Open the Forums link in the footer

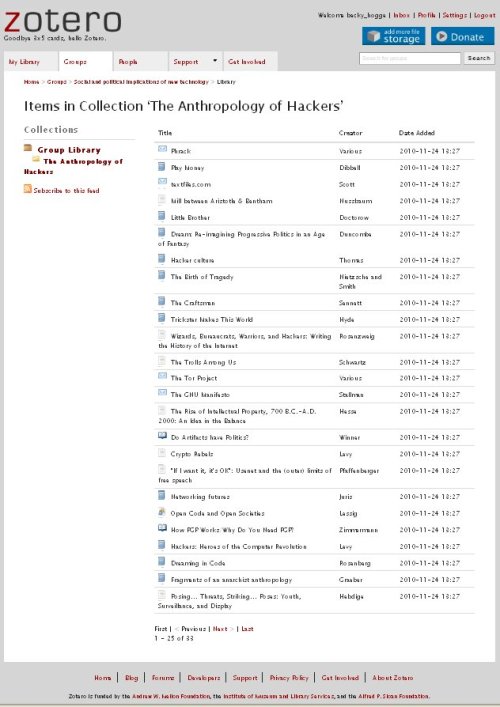click(163, 677)
